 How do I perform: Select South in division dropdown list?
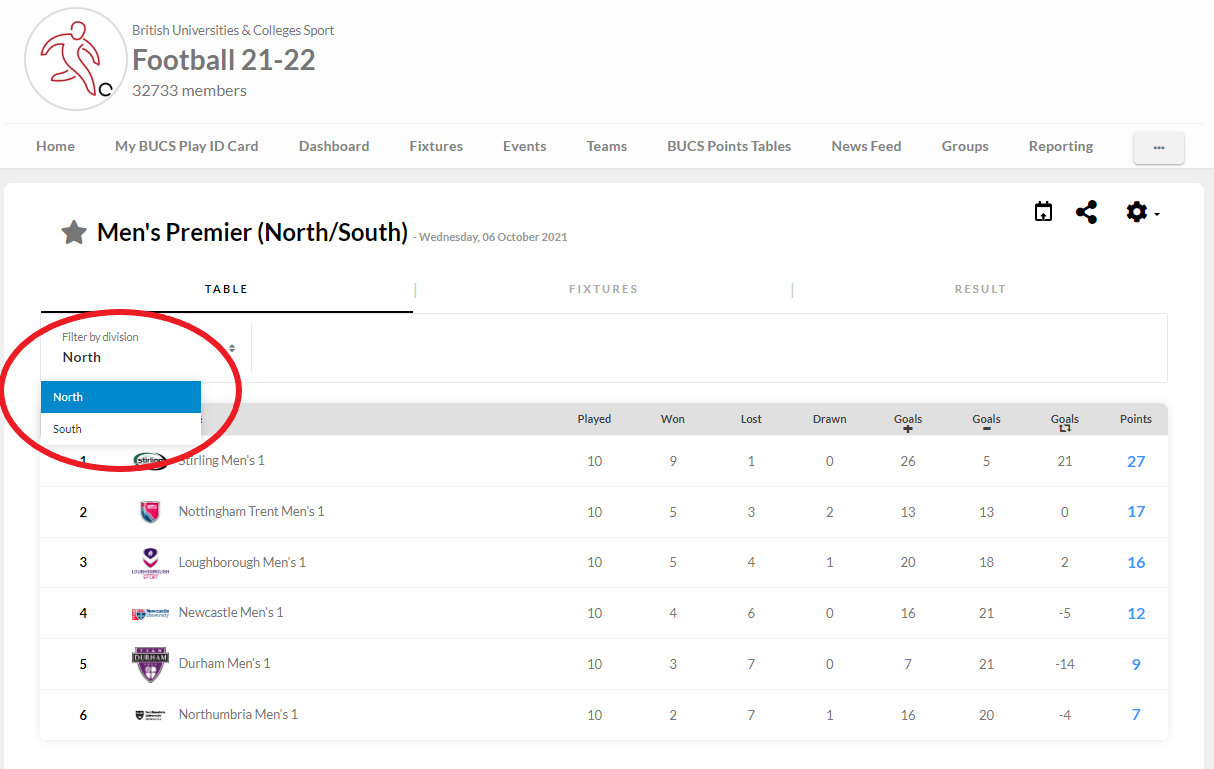121,429
